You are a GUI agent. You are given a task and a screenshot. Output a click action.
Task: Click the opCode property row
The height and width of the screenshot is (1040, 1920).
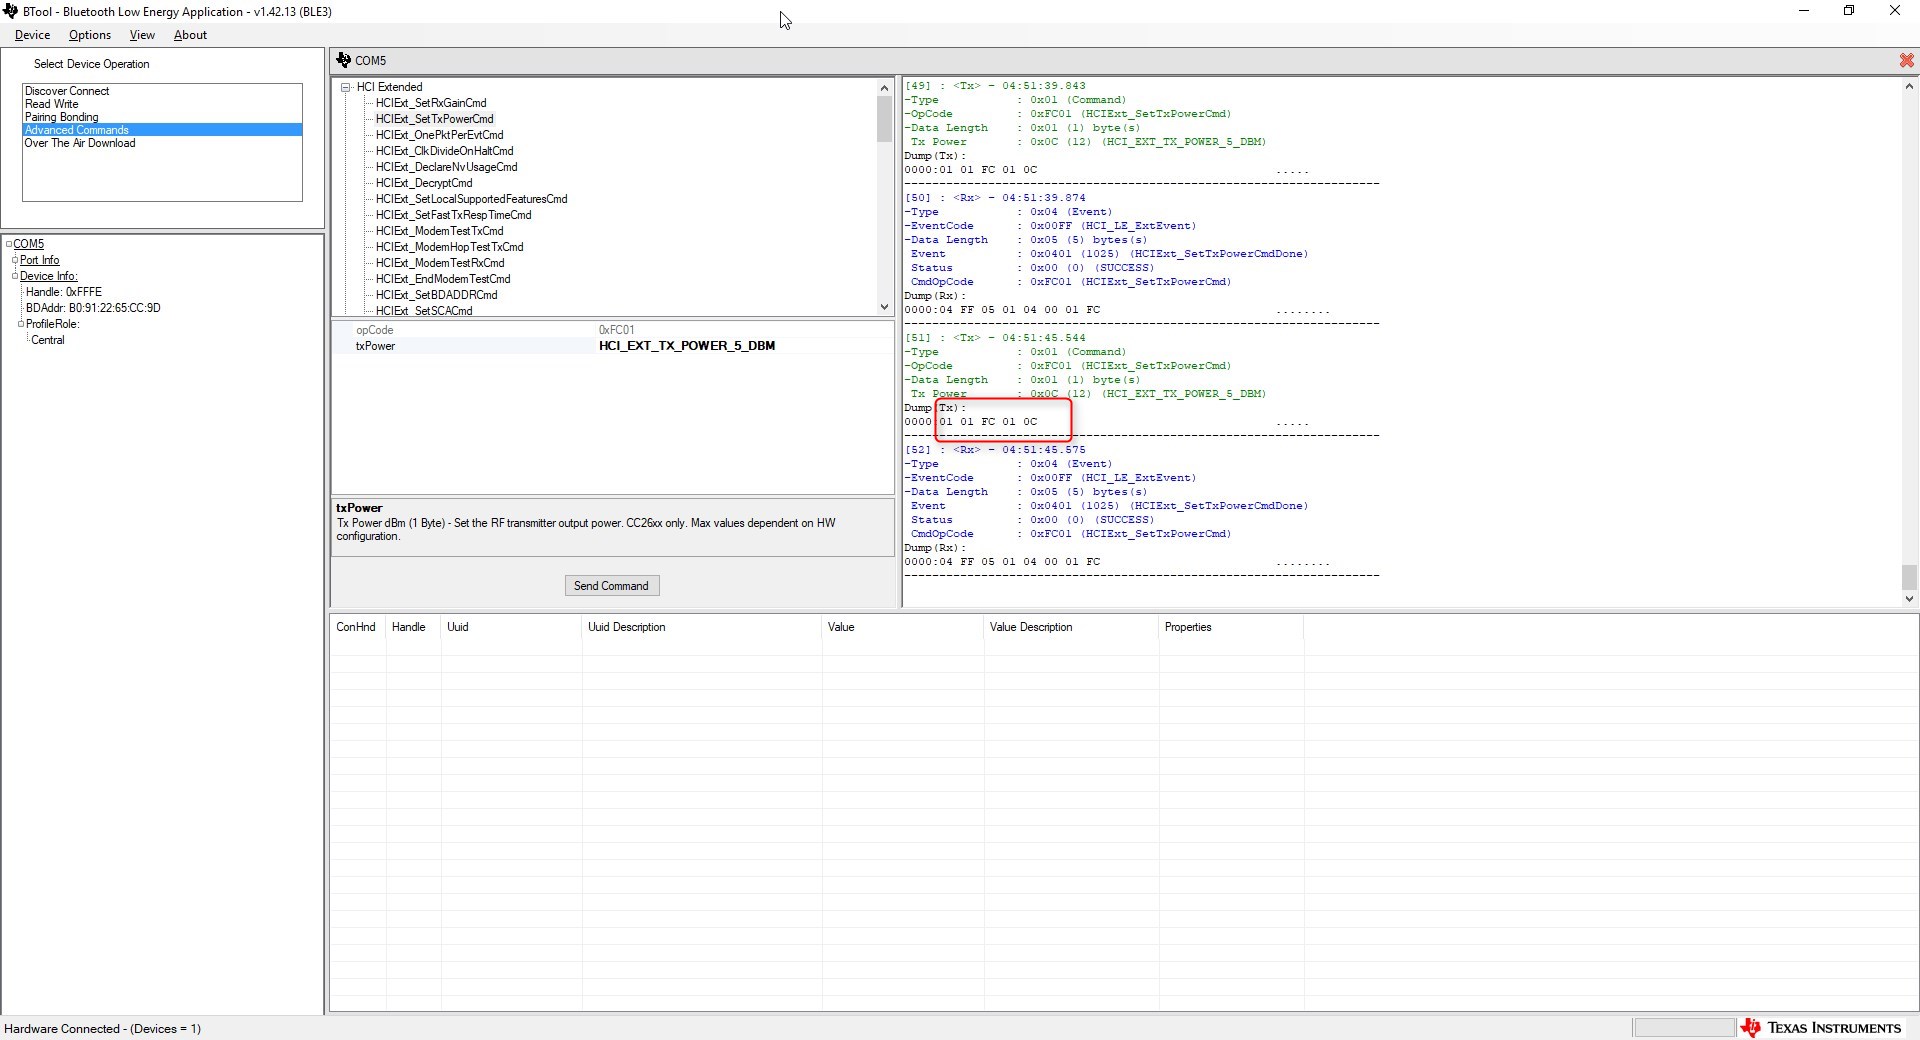[612, 330]
